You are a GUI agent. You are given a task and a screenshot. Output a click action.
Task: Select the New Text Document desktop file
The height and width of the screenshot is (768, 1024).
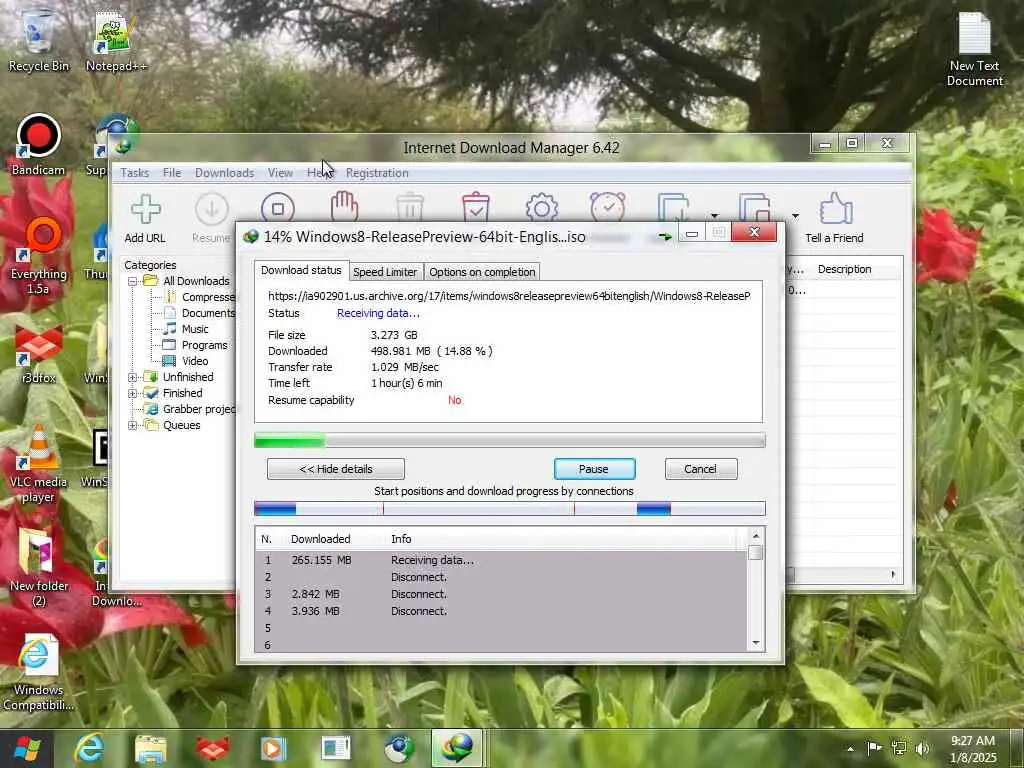tap(974, 50)
